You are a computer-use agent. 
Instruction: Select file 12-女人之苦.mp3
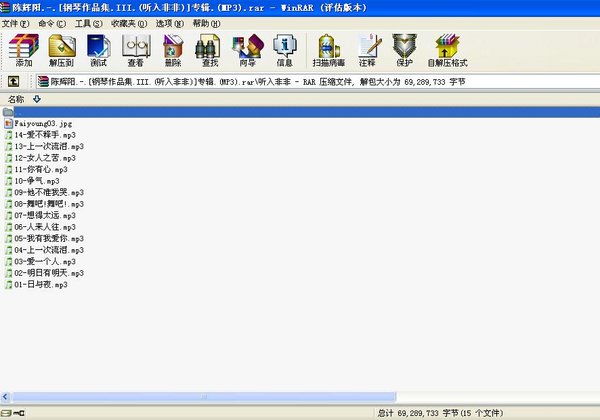click(x=45, y=158)
